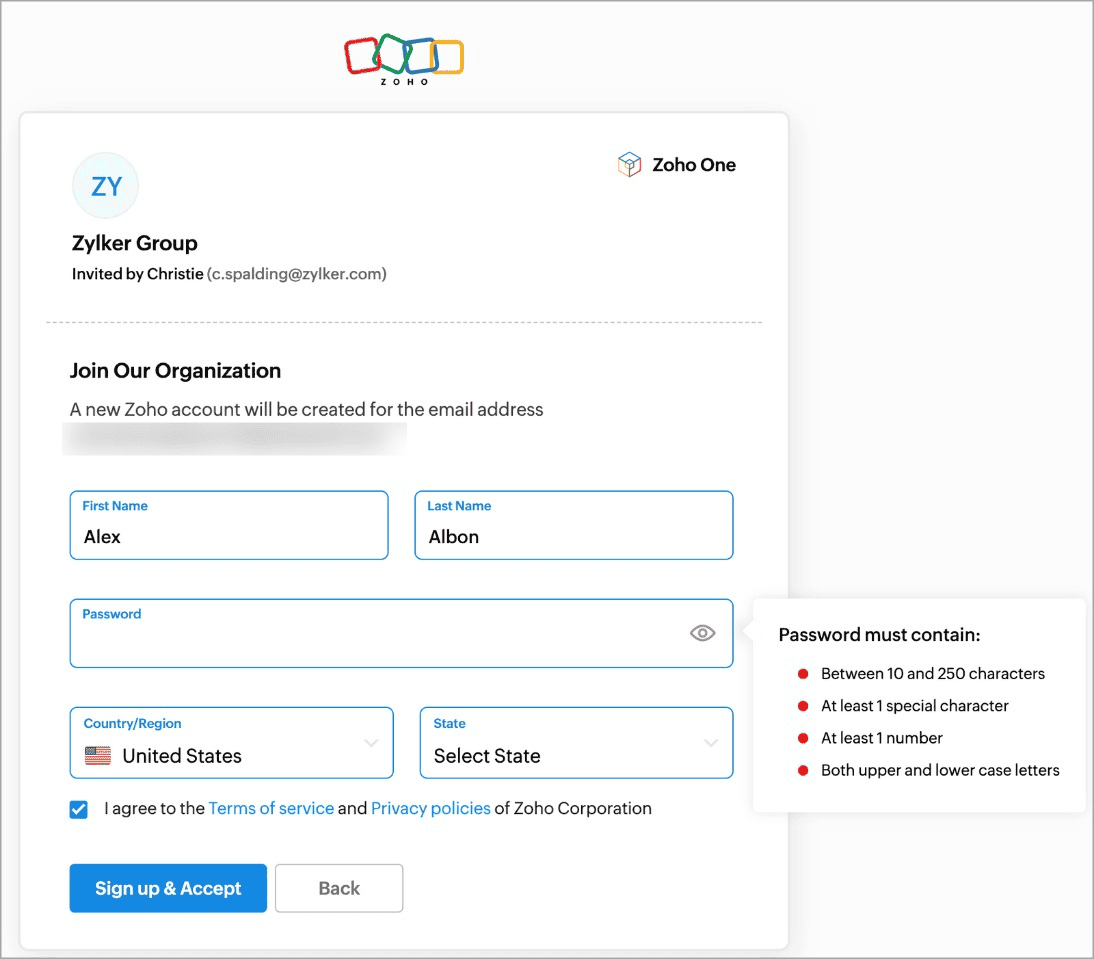1094x959 pixels.
Task: Focus the Last Name field
Action: (x=573, y=537)
